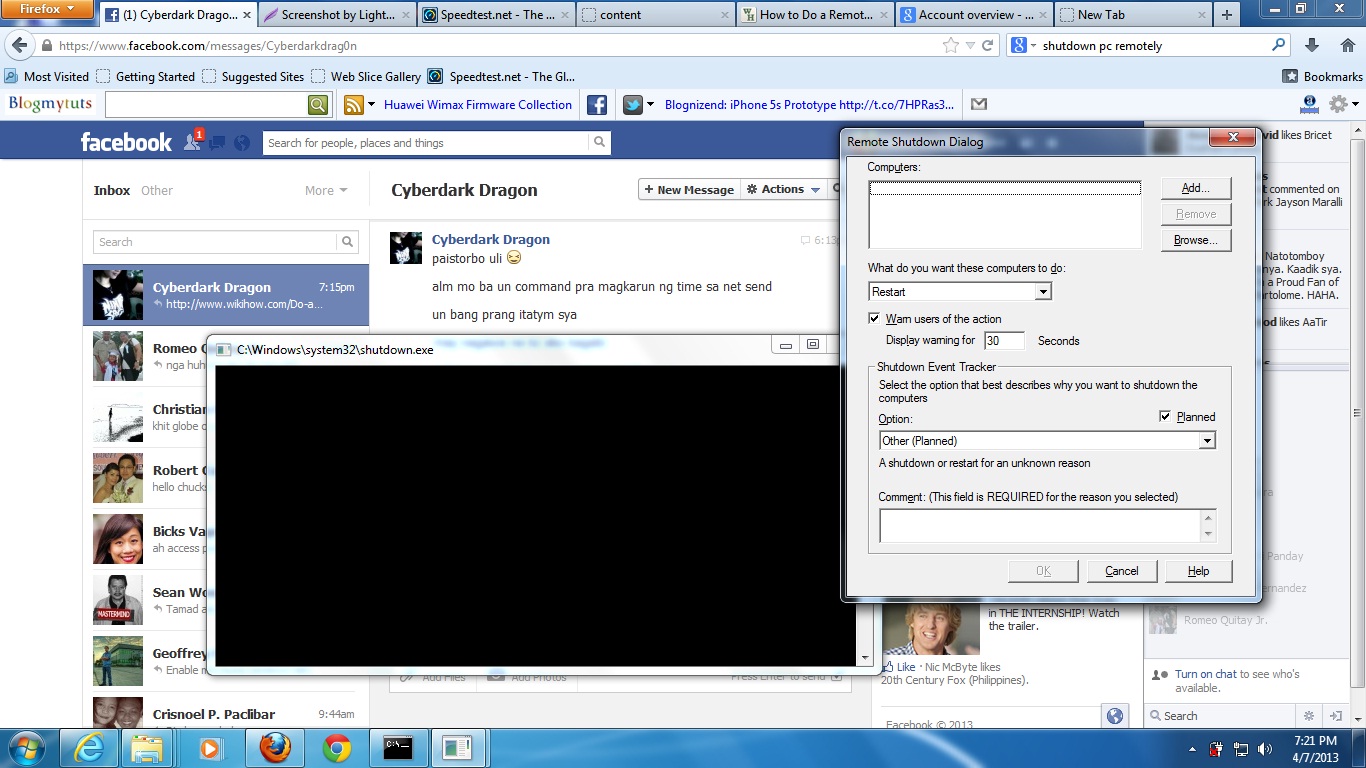Toggle Warn users of the action checkbox
The height and width of the screenshot is (768, 1366).
click(x=876, y=319)
